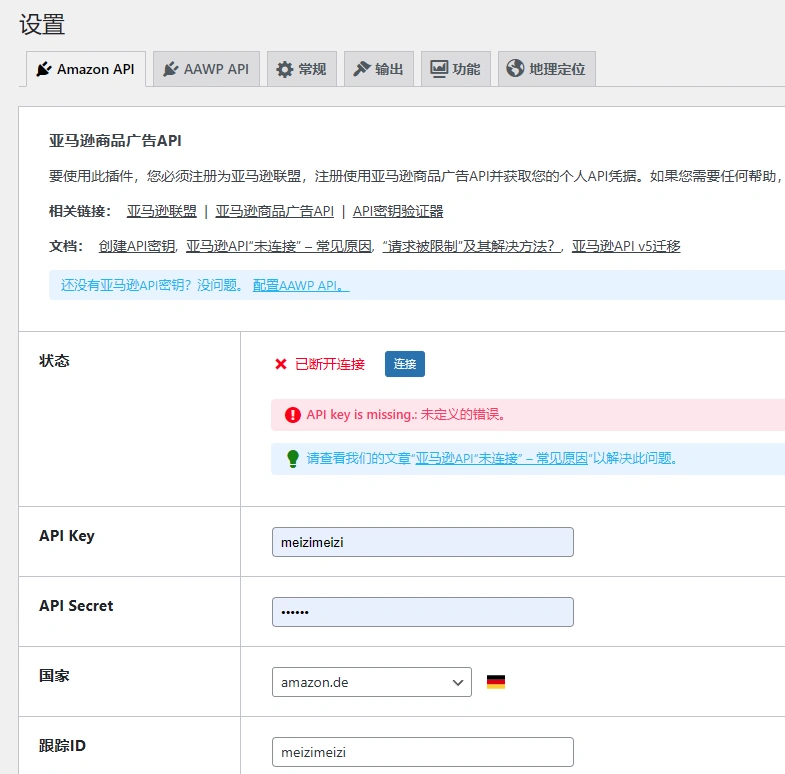The height and width of the screenshot is (774, 785).
Task: Open "请求被限制"及其解决方法 link
Action: tap(471, 246)
